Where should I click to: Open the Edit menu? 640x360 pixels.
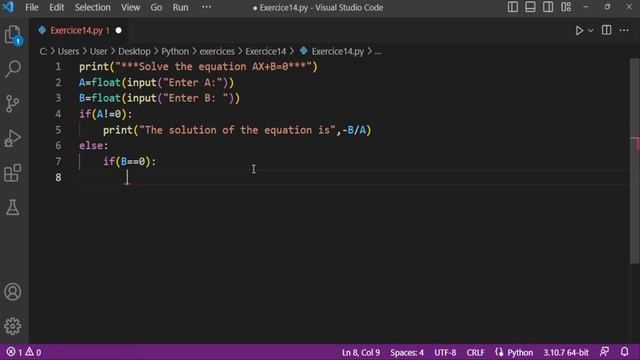point(56,7)
